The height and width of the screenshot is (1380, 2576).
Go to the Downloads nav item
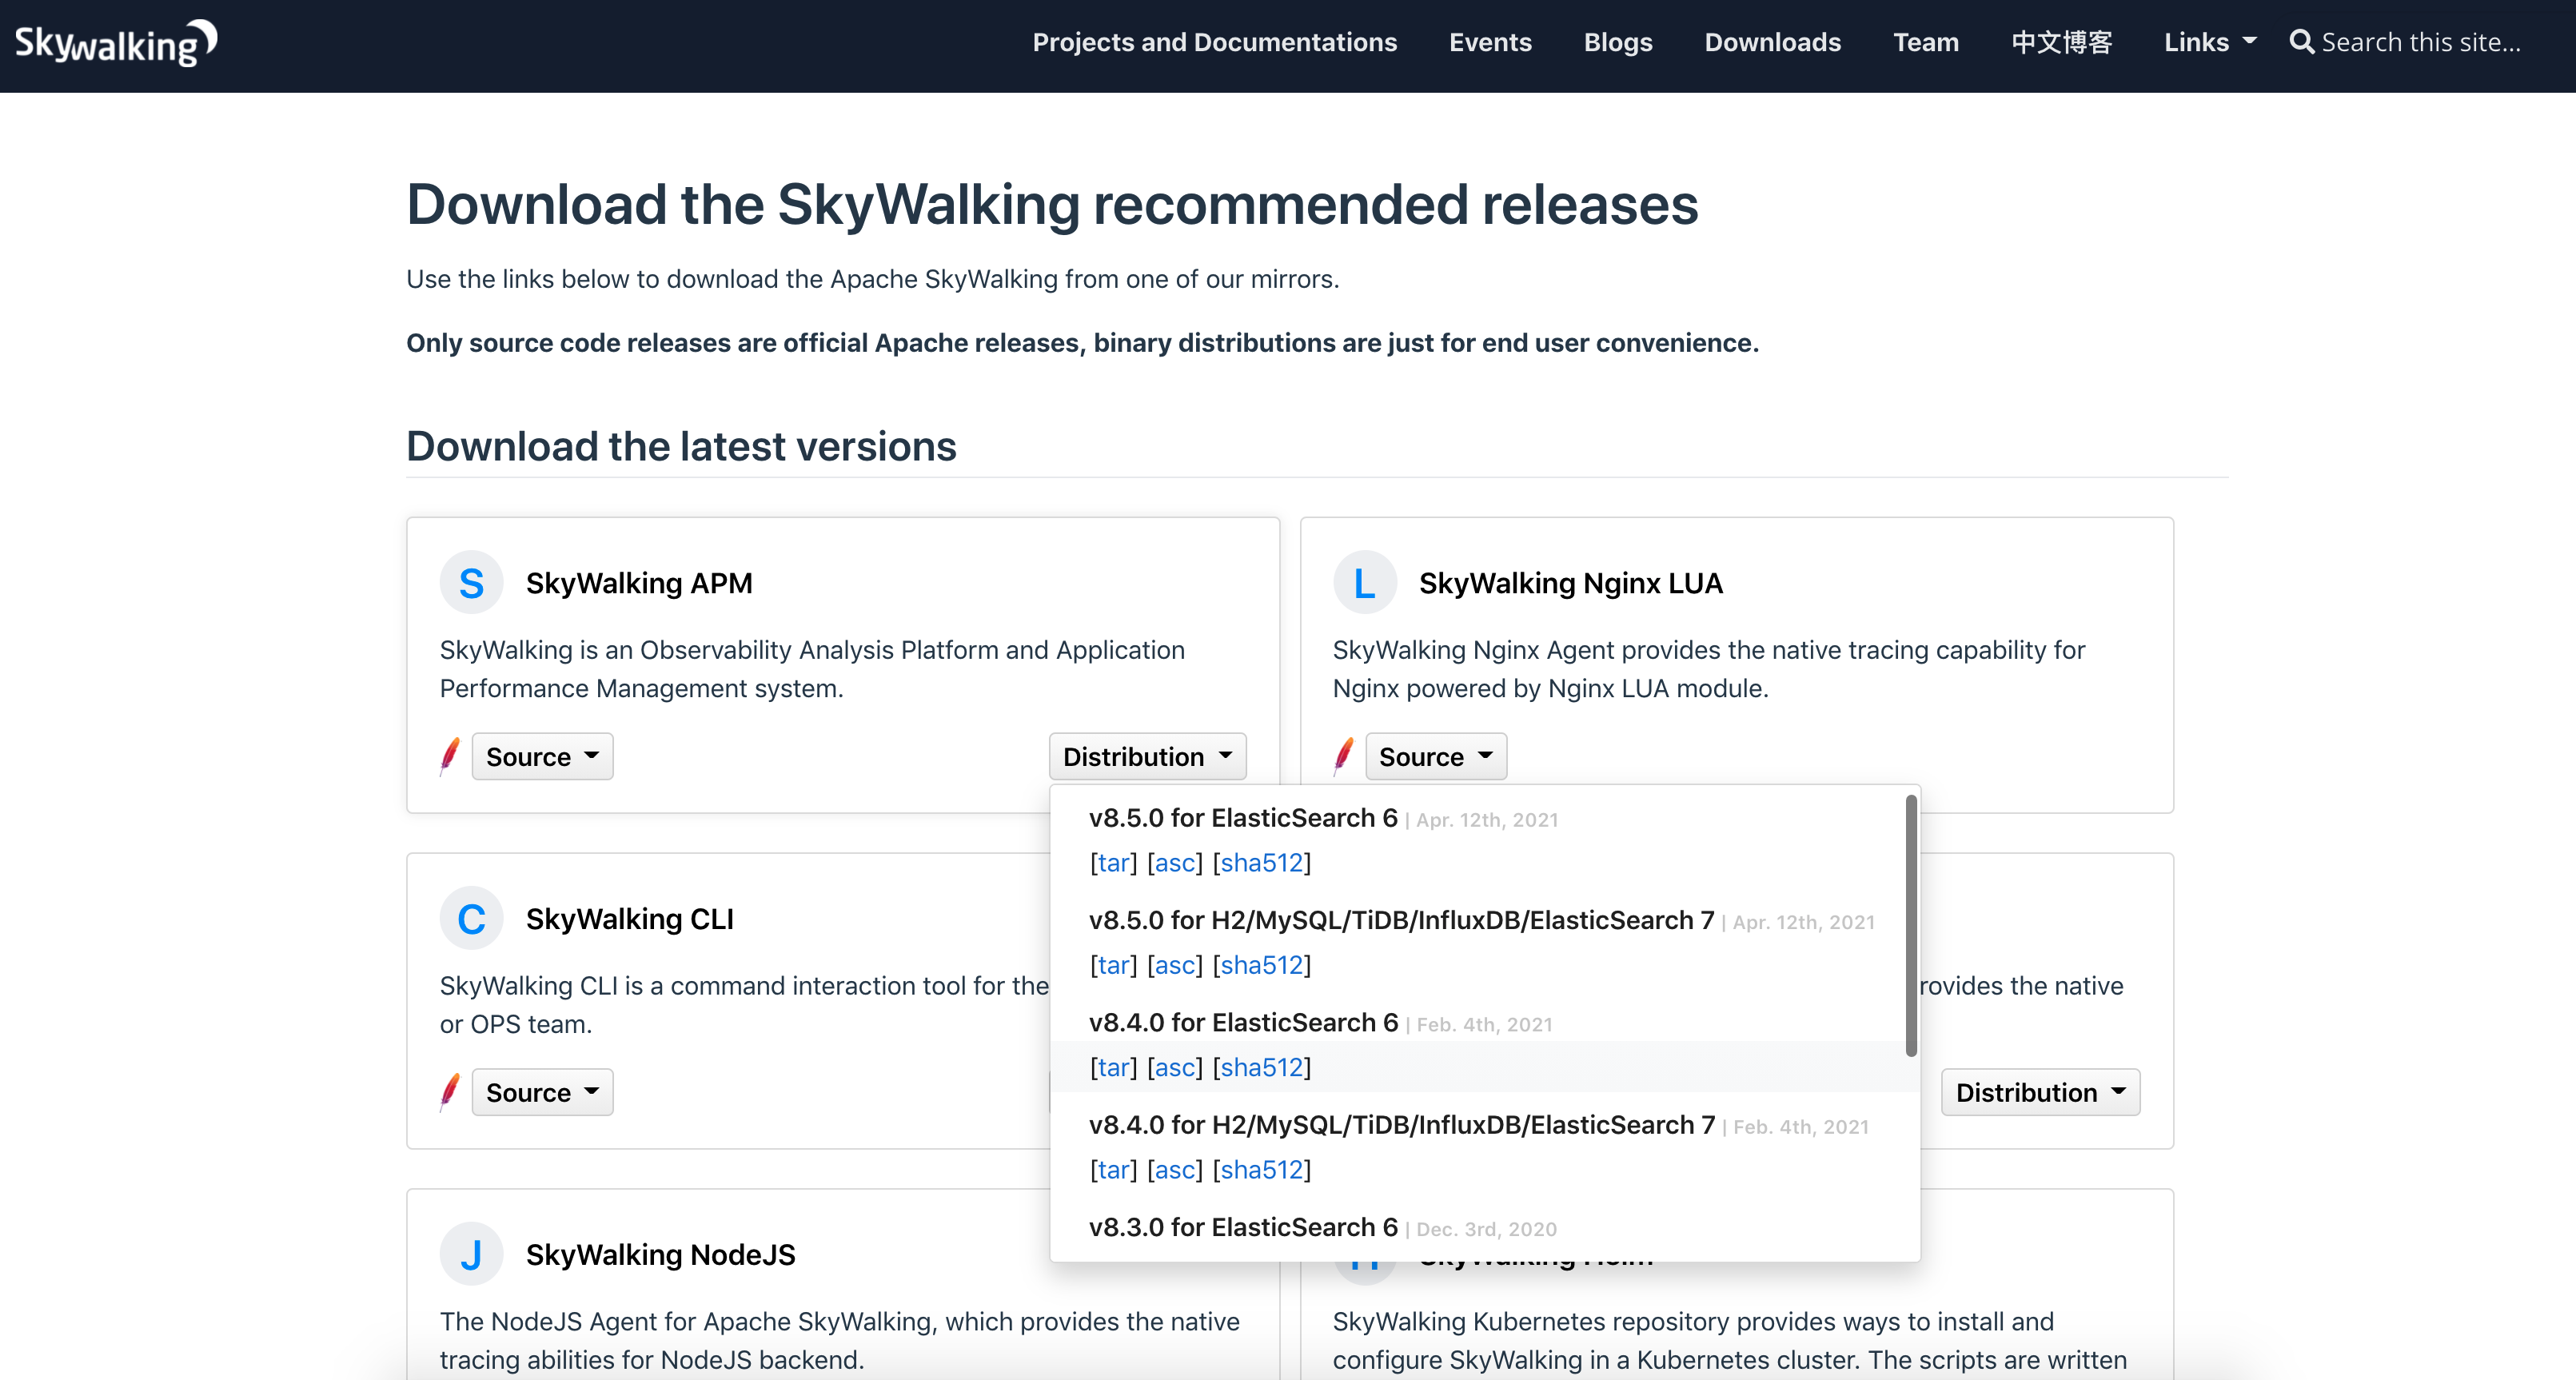[x=1772, y=42]
